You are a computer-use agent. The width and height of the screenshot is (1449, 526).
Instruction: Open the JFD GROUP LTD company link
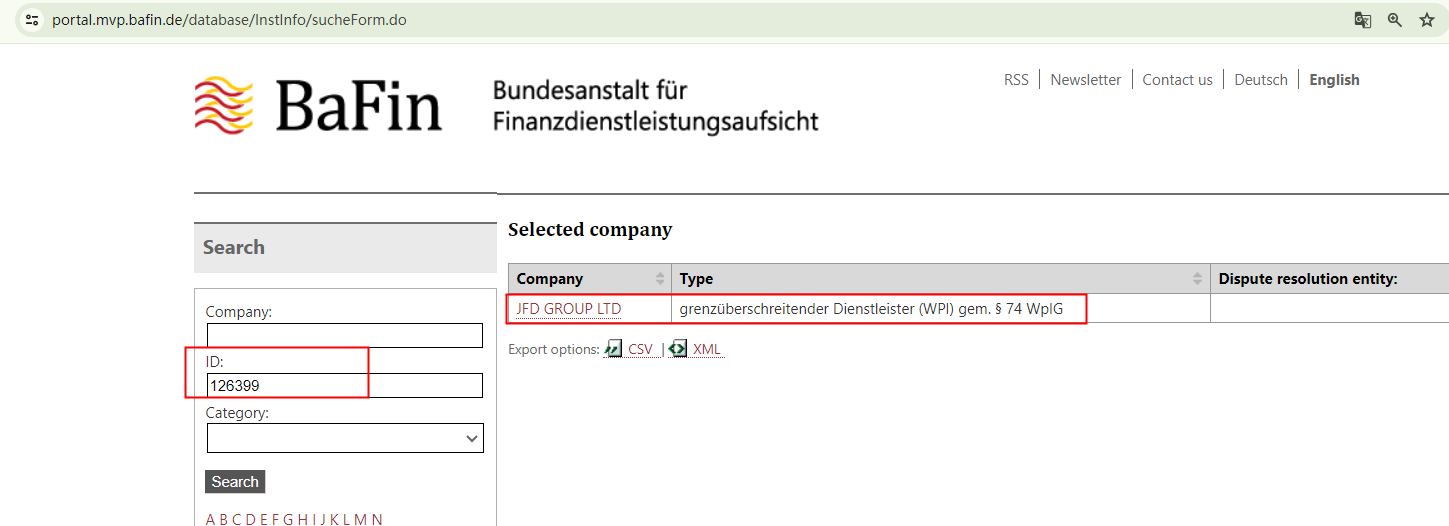click(568, 309)
